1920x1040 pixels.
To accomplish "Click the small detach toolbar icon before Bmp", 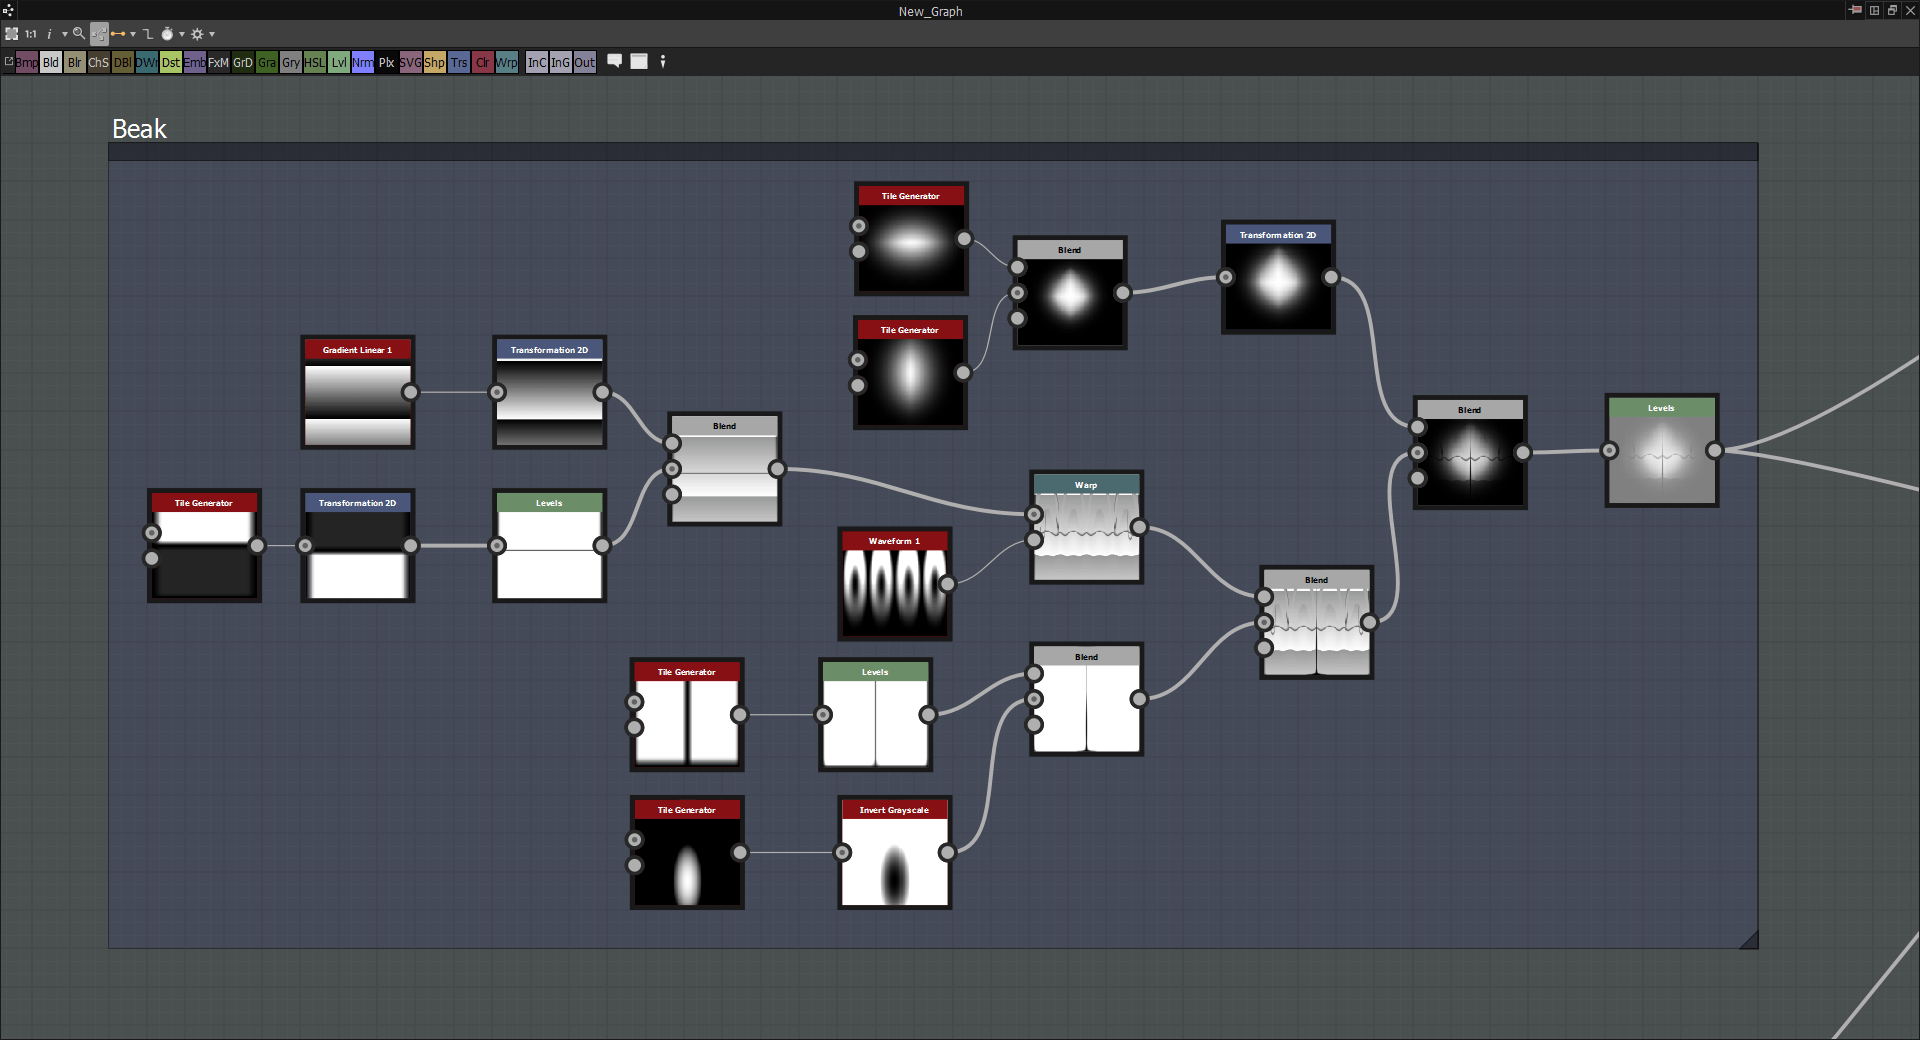I will tap(9, 61).
